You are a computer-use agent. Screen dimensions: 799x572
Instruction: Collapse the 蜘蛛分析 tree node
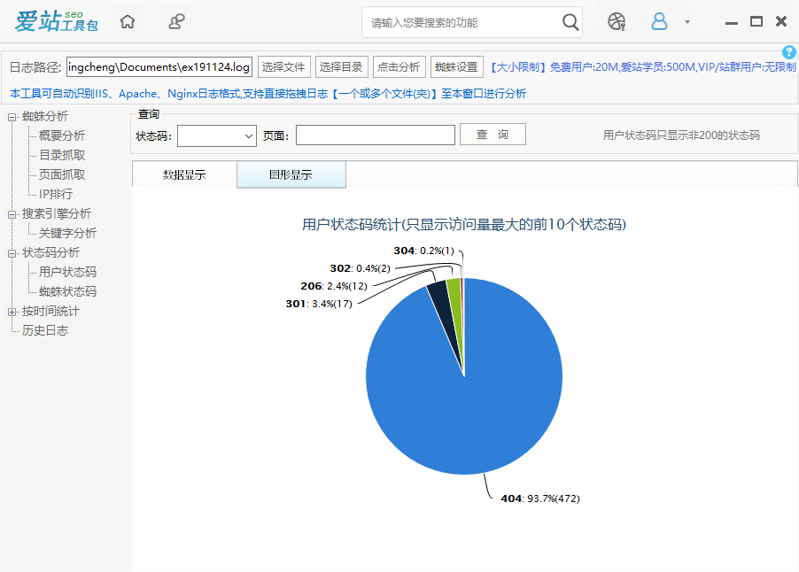[x=12, y=117]
